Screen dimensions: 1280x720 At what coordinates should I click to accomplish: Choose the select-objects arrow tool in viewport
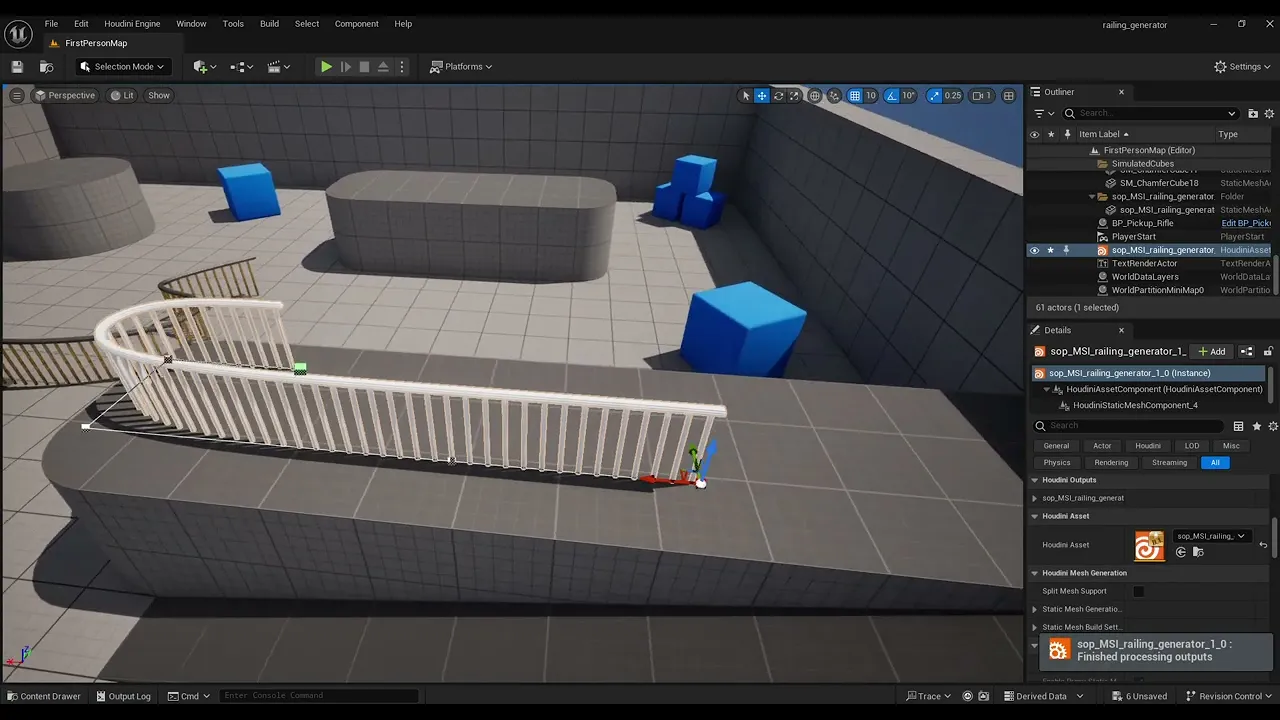point(745,96)
